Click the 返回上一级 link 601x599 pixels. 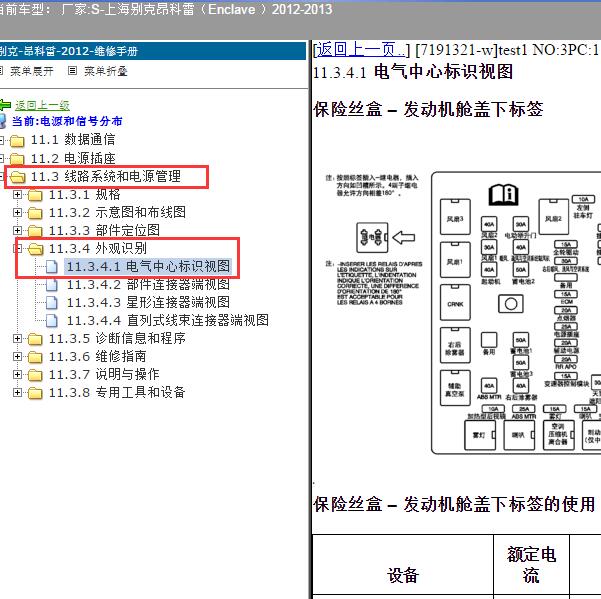click(42, 105)
